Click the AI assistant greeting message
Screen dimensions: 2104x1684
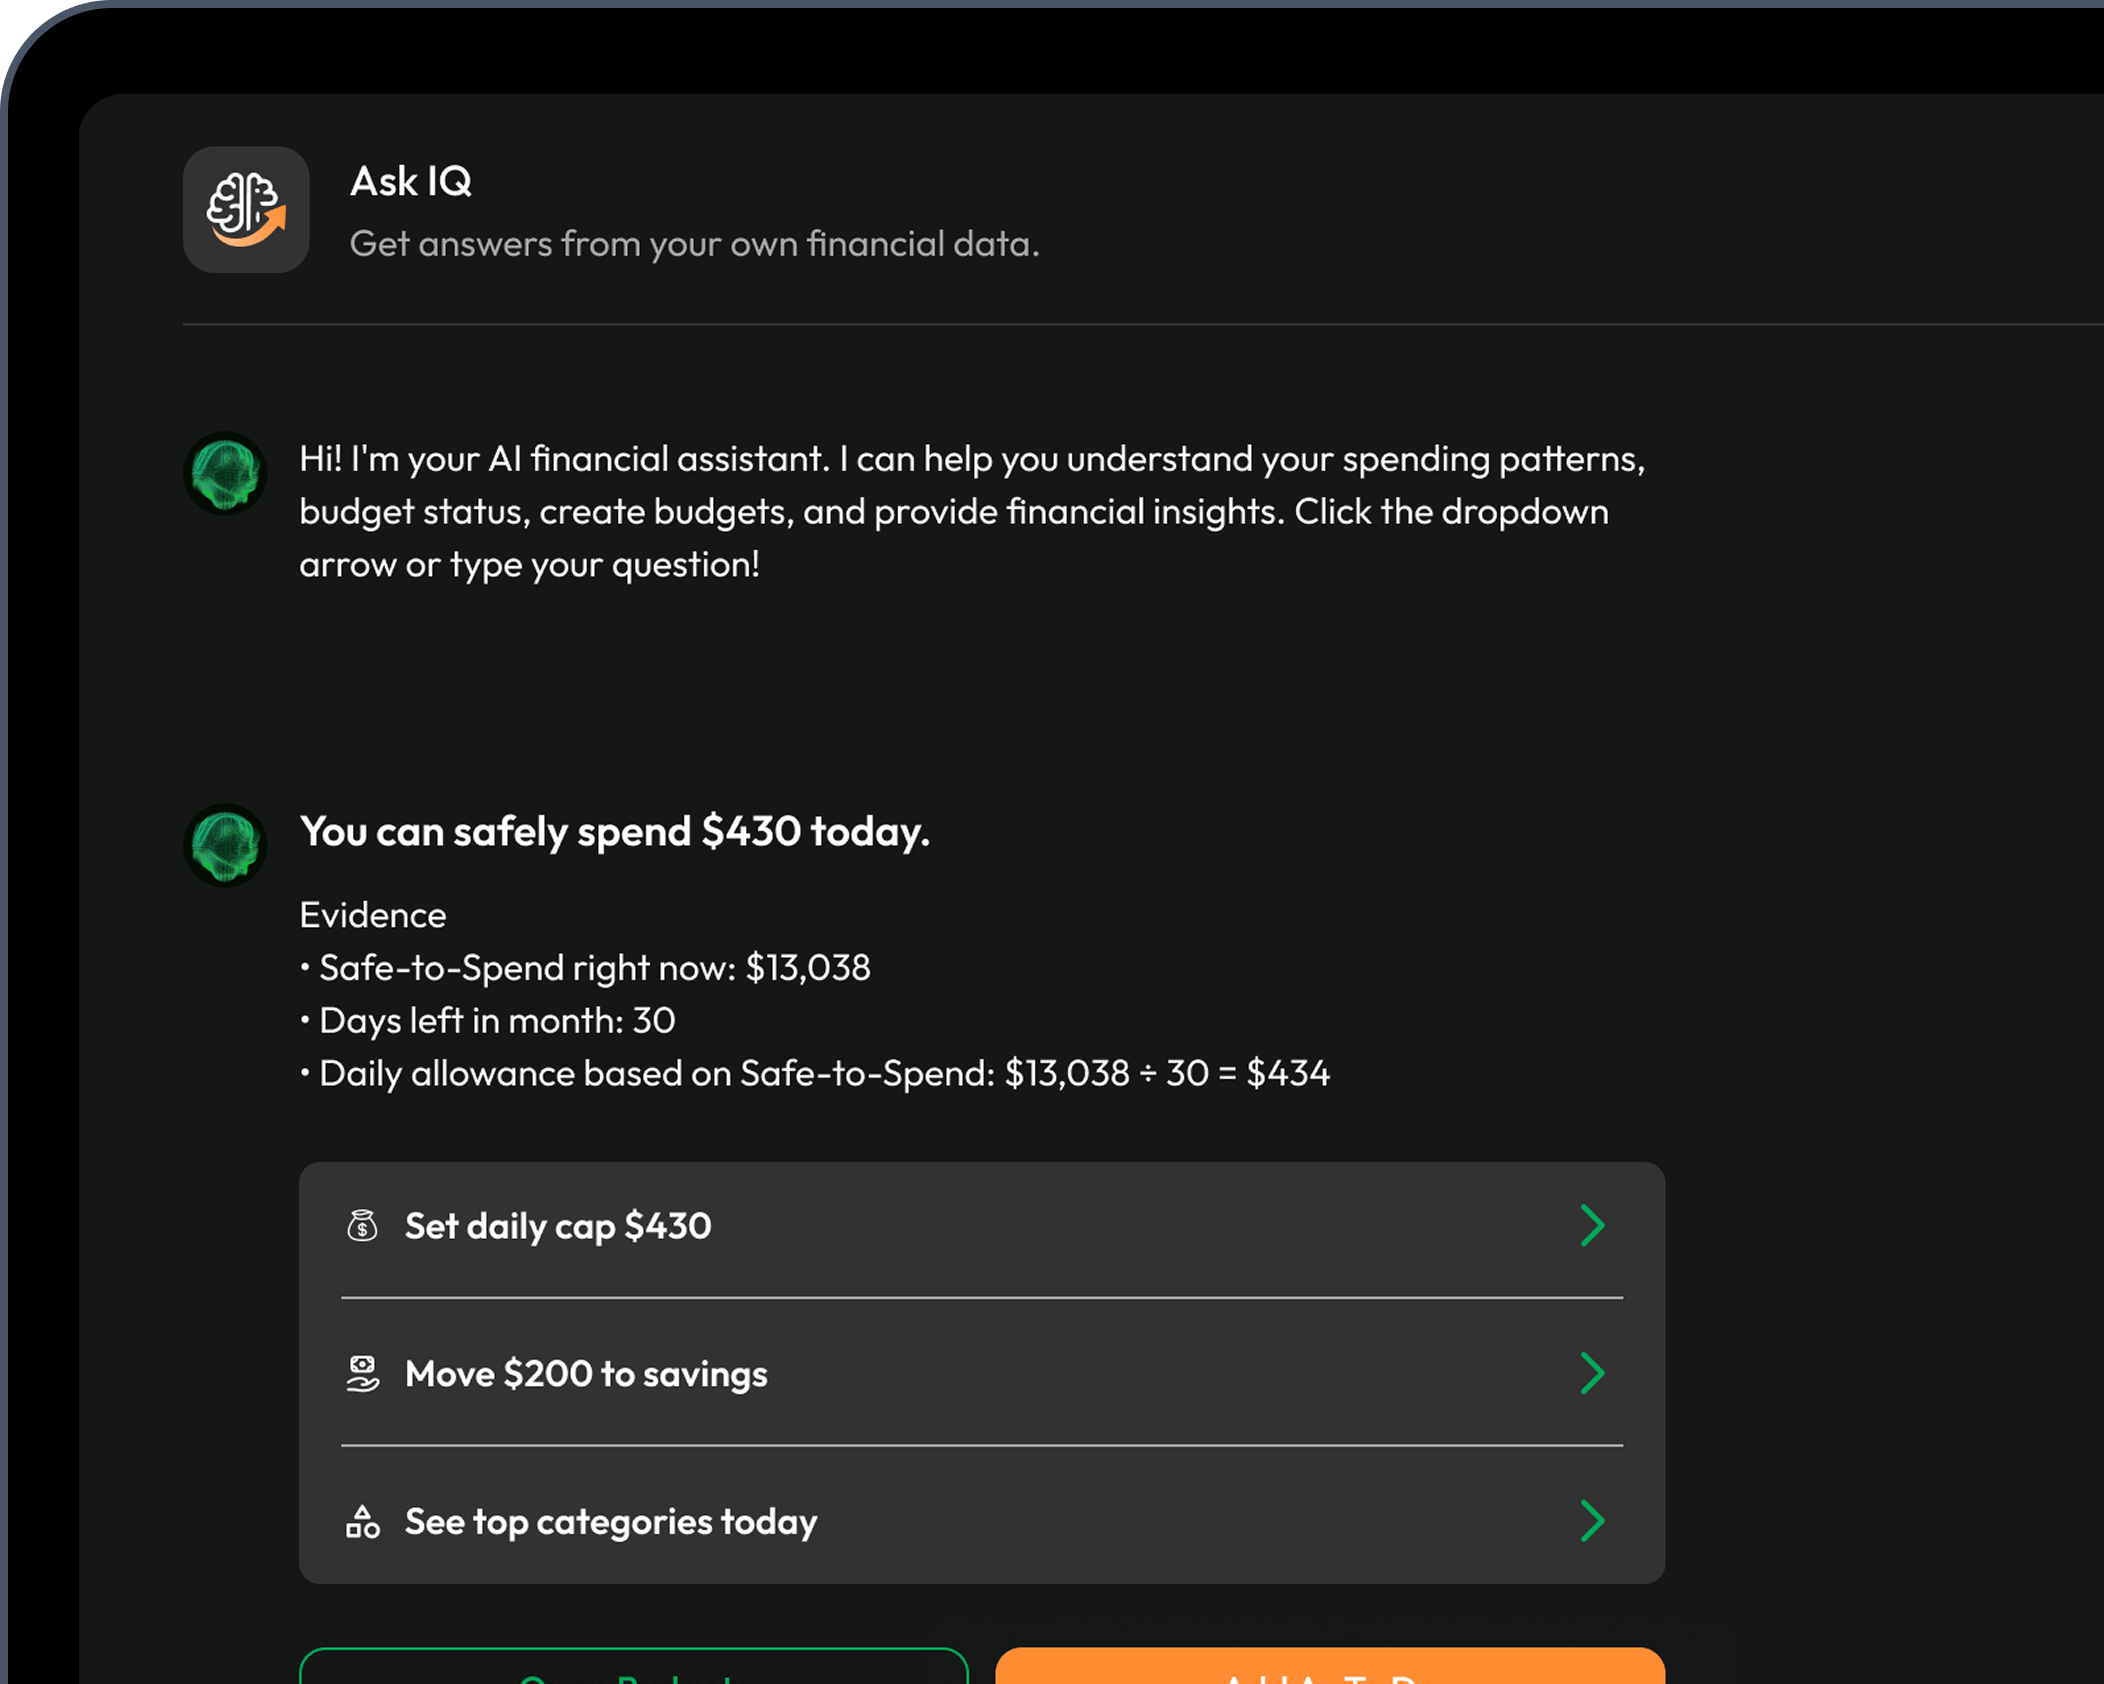[x=972, y=512]
